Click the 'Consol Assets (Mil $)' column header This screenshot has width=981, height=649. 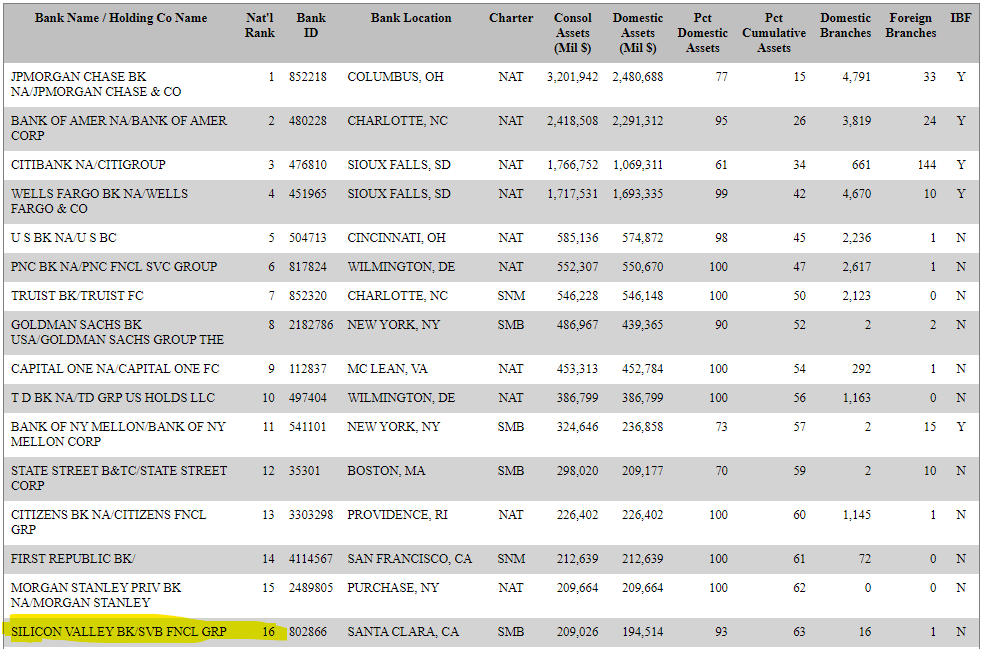point(572,33)
